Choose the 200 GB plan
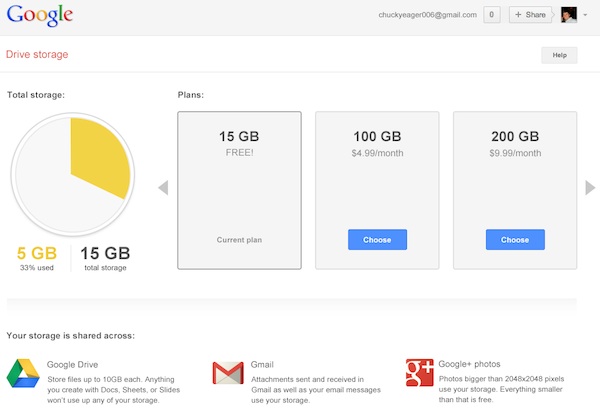The image size is (600, 408). tap(515, 240)
